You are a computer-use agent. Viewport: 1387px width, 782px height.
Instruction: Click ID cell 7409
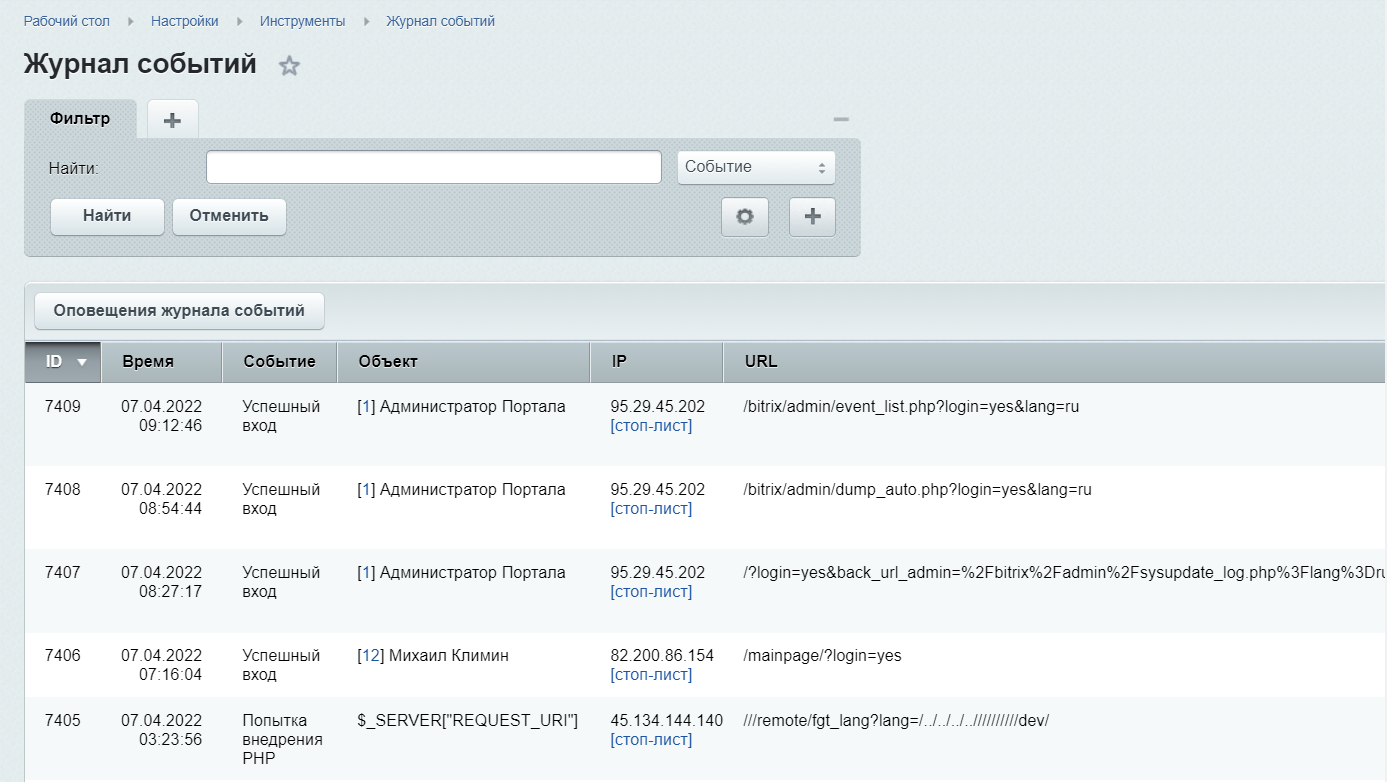coord(63,407)
